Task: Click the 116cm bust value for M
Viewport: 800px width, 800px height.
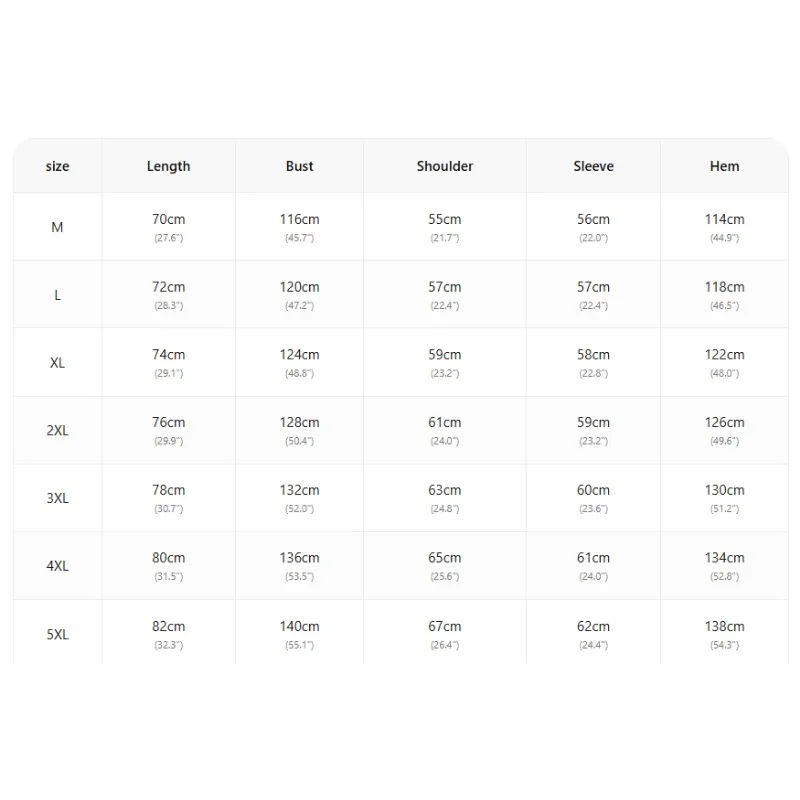Action: point(299,219)
